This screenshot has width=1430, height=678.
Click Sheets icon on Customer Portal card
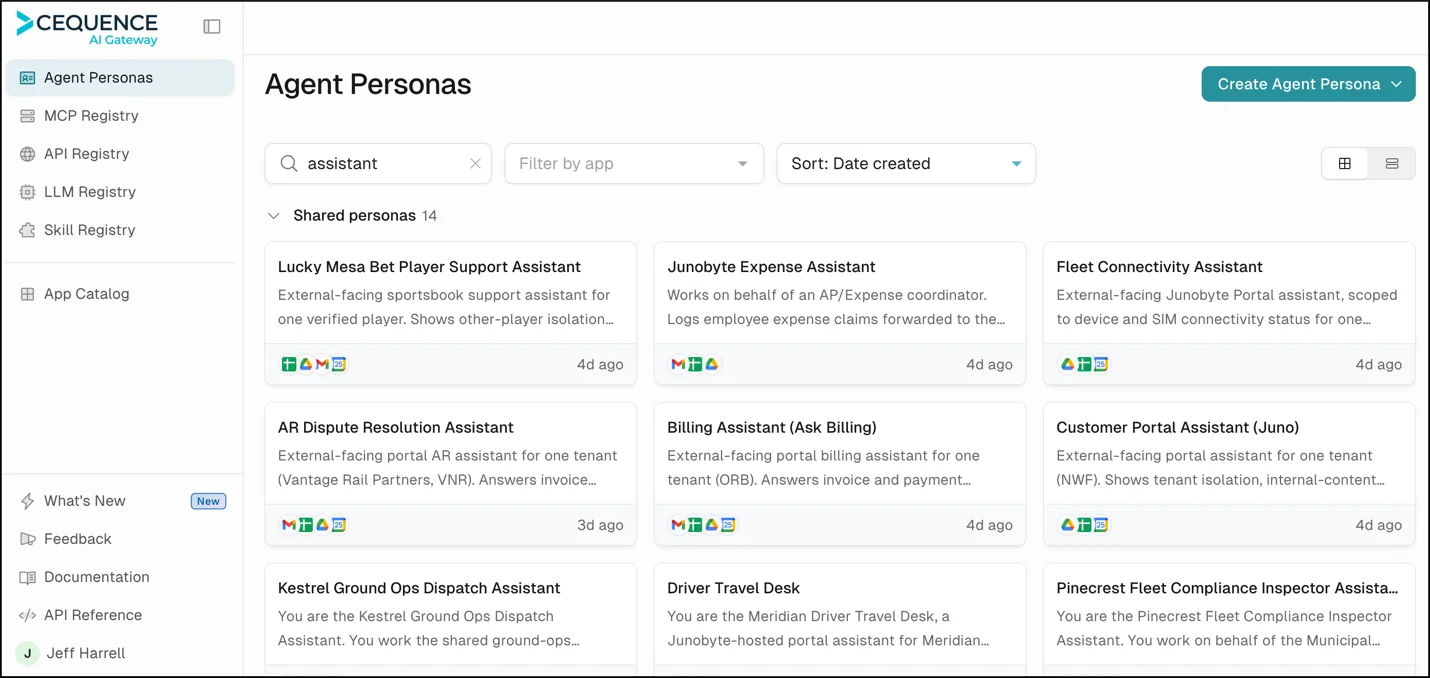coord(1084,525)
